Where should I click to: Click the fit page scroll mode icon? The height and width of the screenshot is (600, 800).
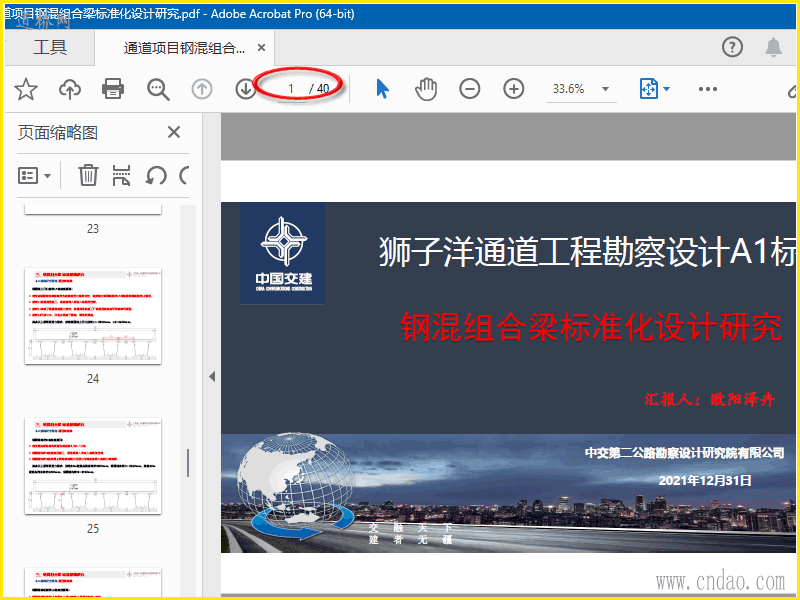[648, 89]
